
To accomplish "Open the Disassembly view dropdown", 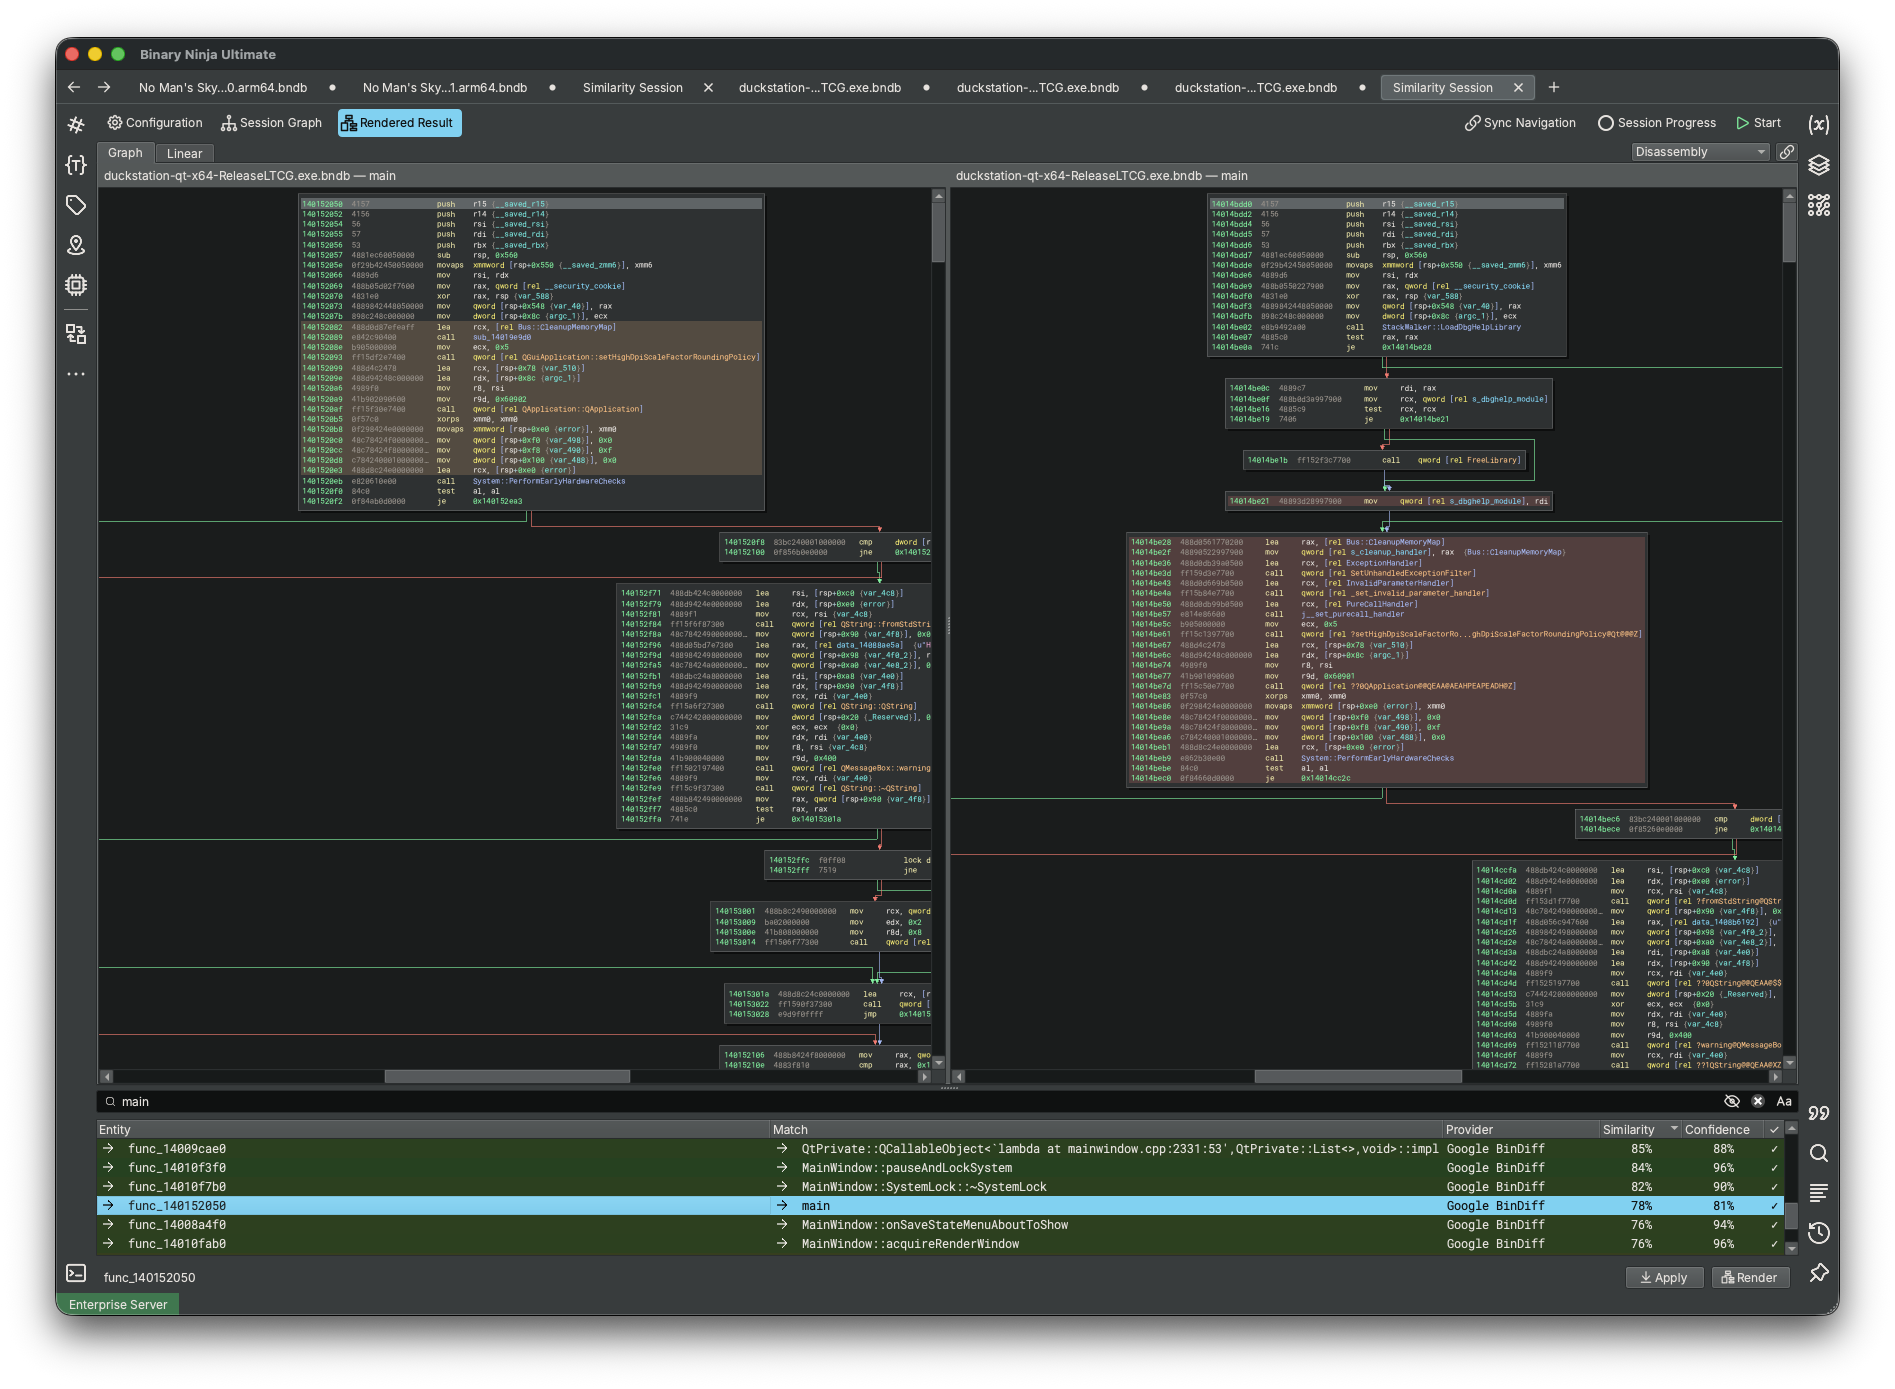I will pos(1700,152).
